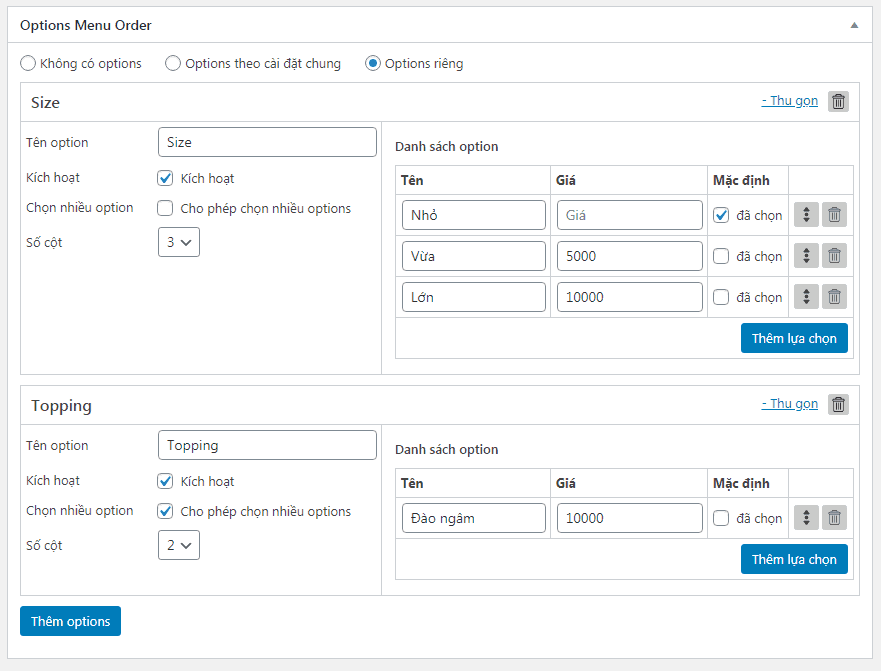Click reorder handle for Nhỏ row
This screenshot has width=881, height=671.
coord(806,215)
